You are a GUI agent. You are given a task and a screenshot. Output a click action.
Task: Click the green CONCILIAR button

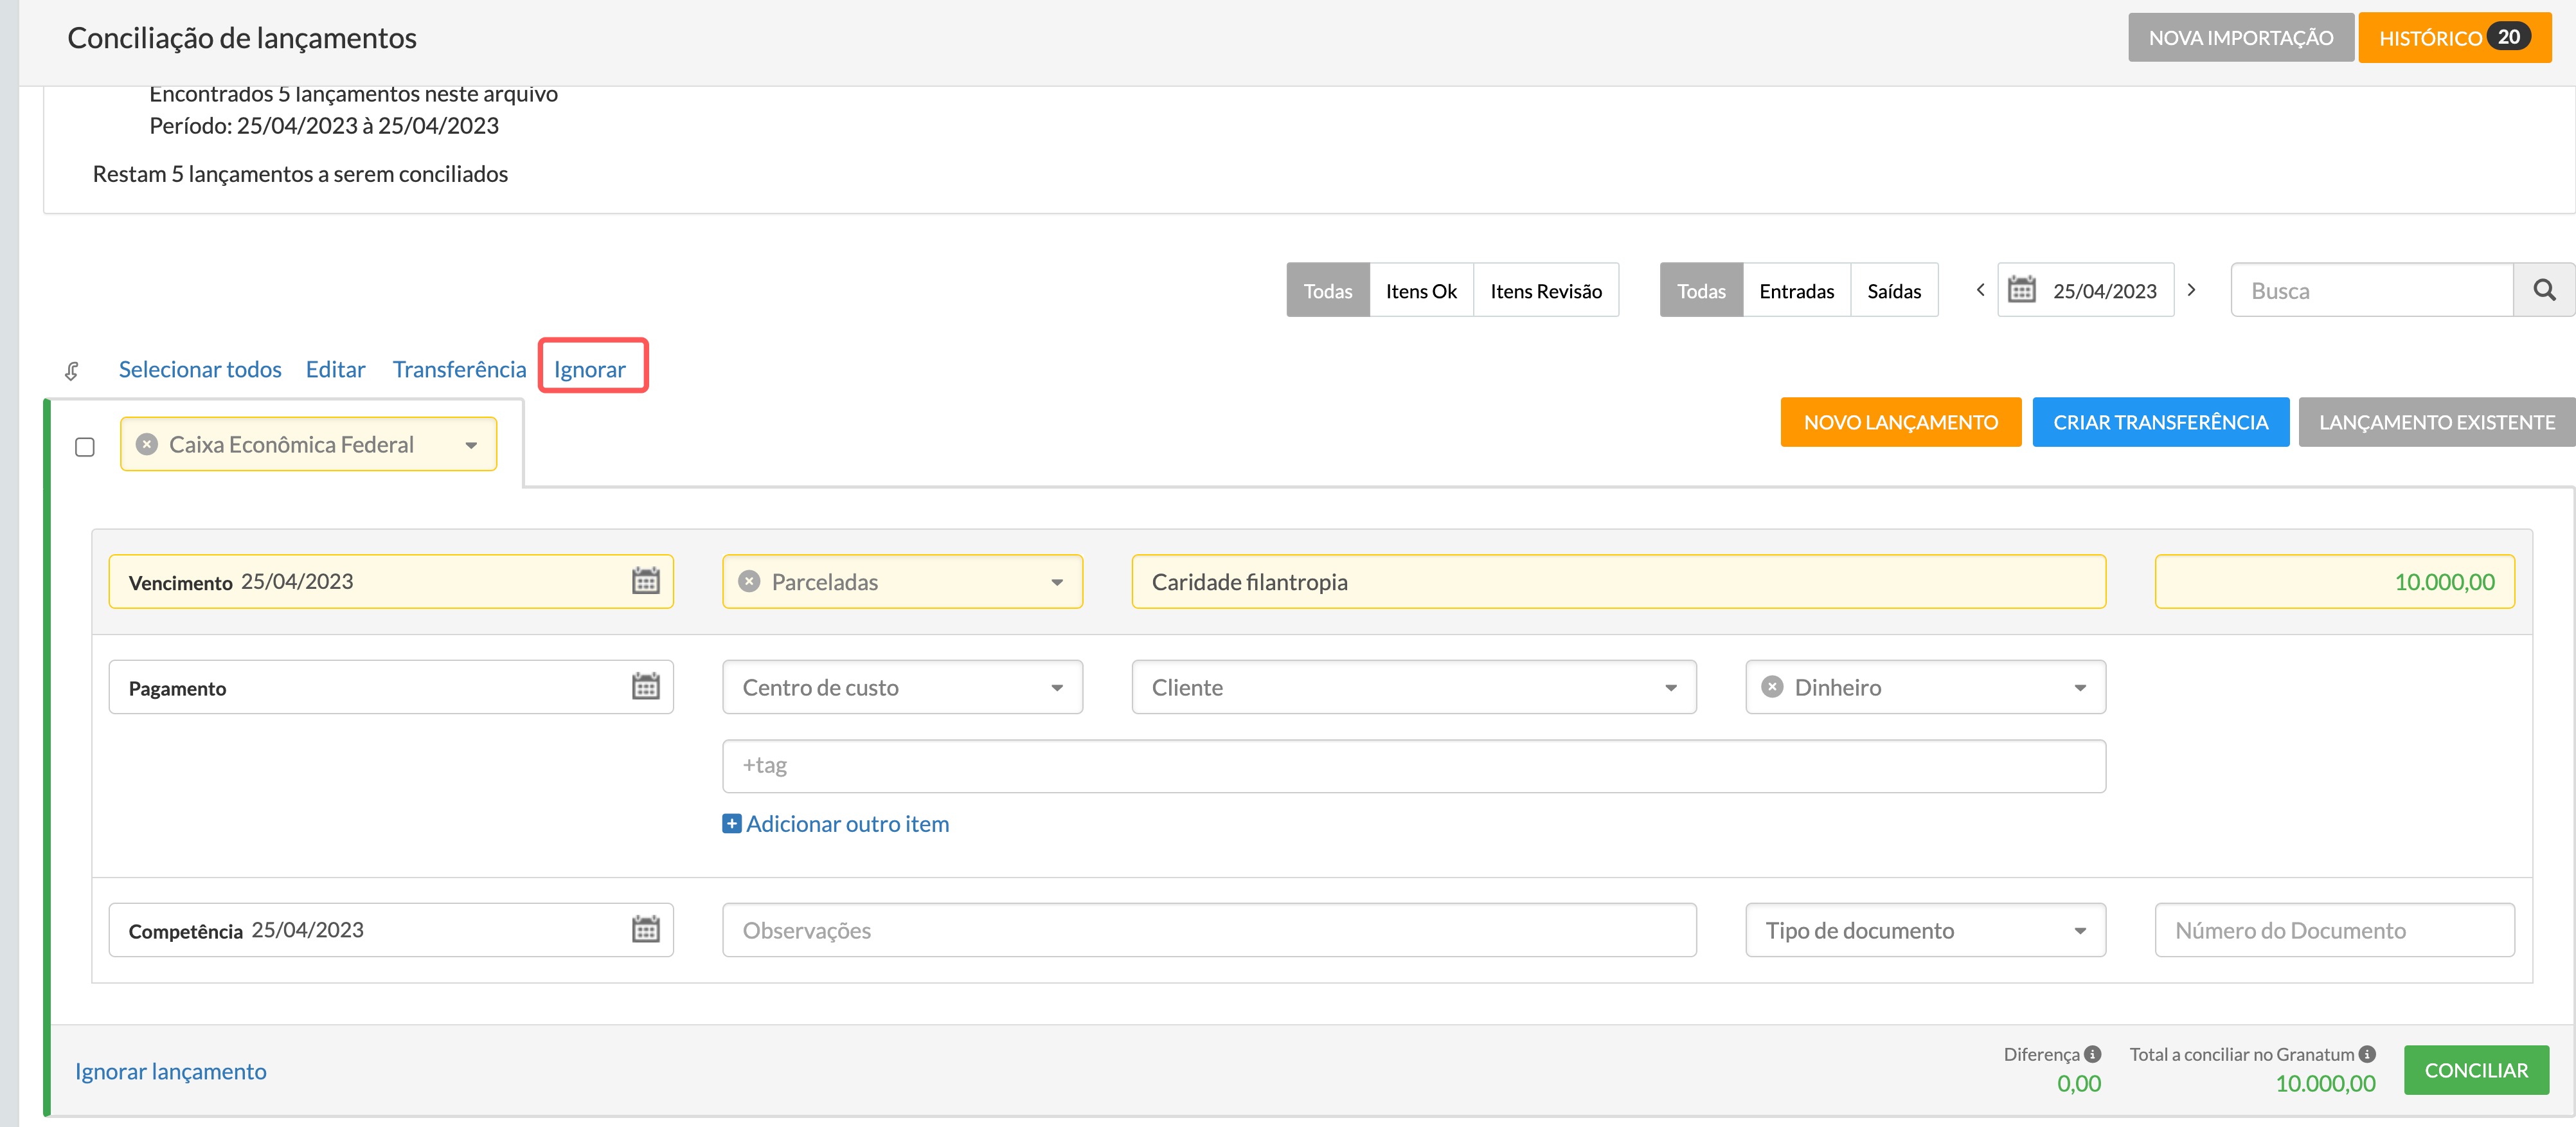(2476, 1070)
